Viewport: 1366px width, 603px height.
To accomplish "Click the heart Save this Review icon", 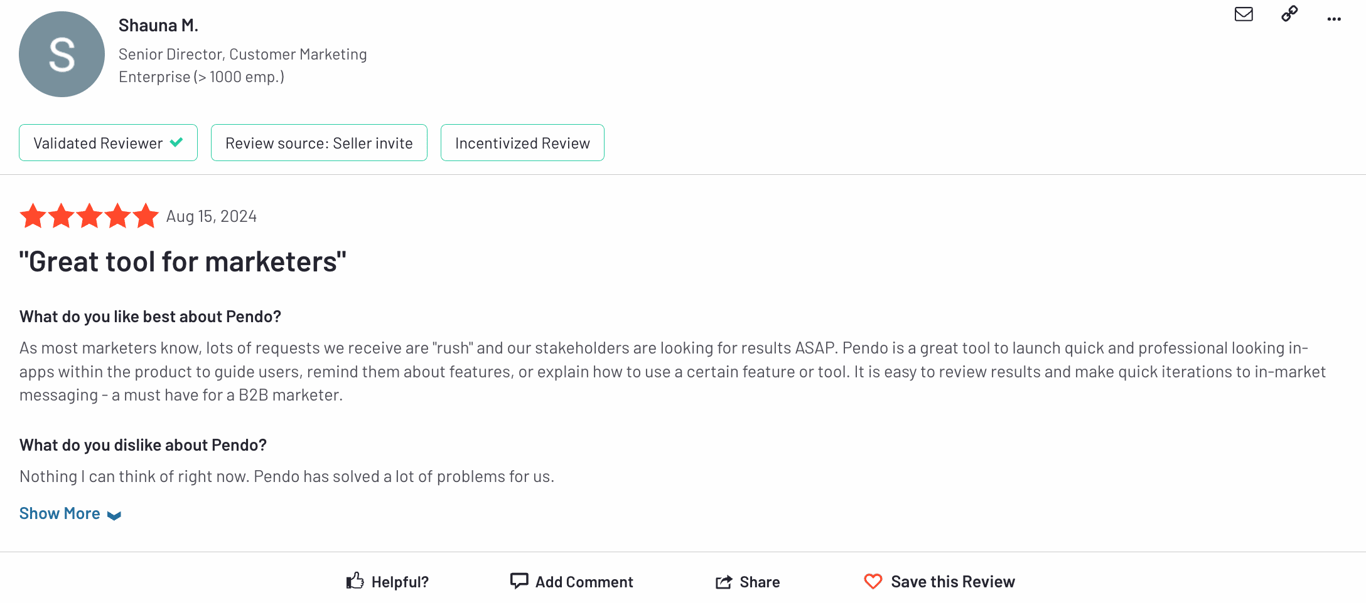I will [873, 581].
